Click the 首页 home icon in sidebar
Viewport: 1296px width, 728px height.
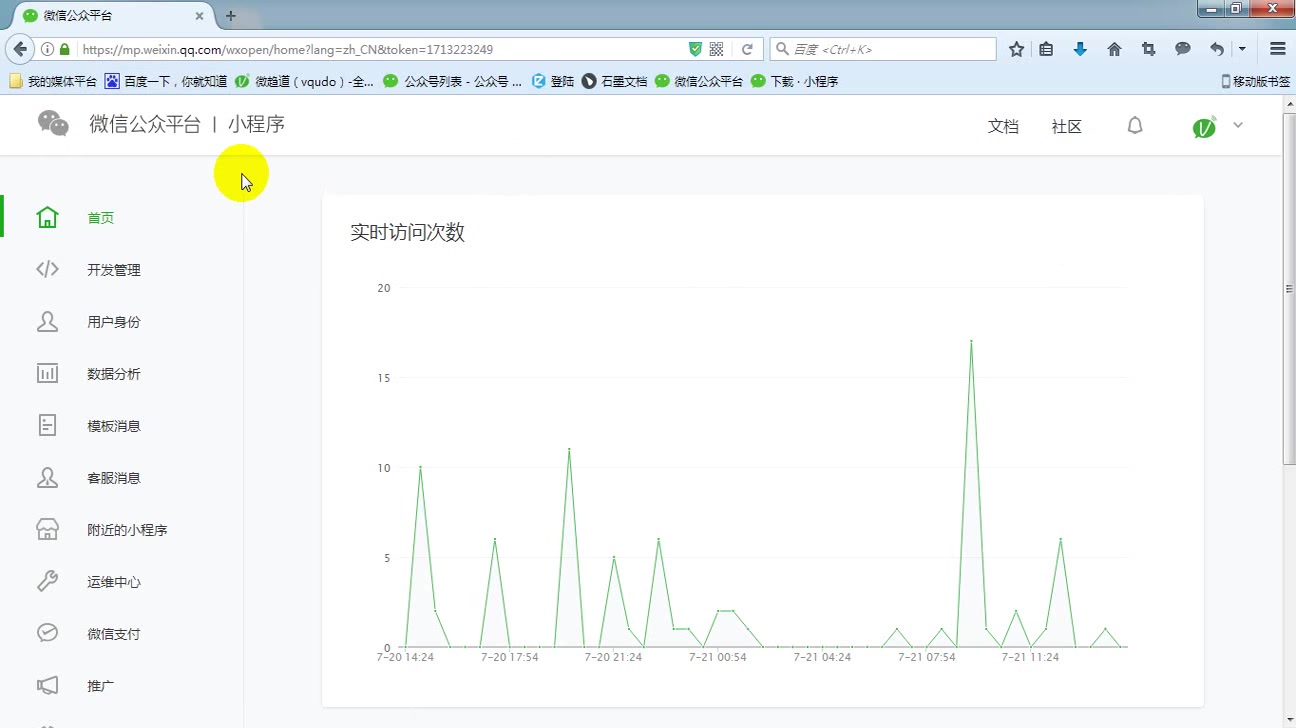click(x=47, y=217)
